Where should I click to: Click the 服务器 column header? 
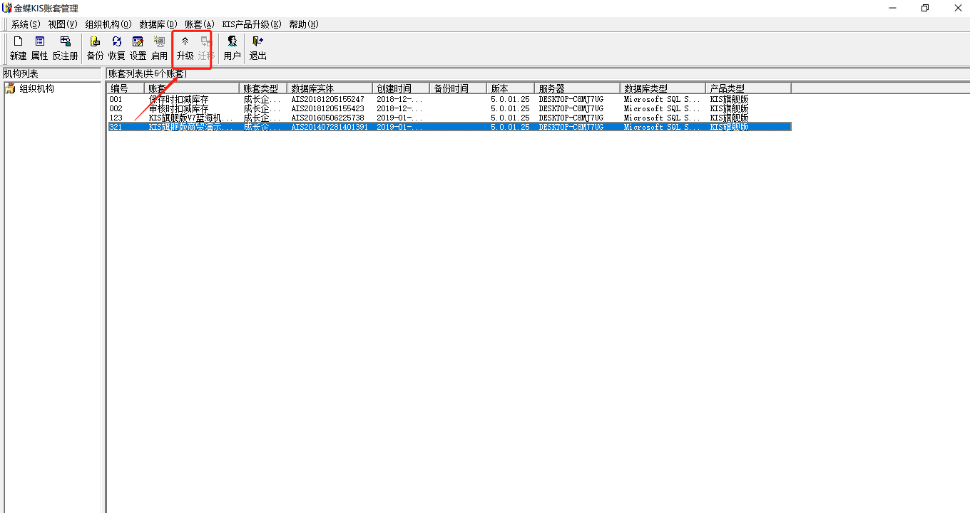577,89
